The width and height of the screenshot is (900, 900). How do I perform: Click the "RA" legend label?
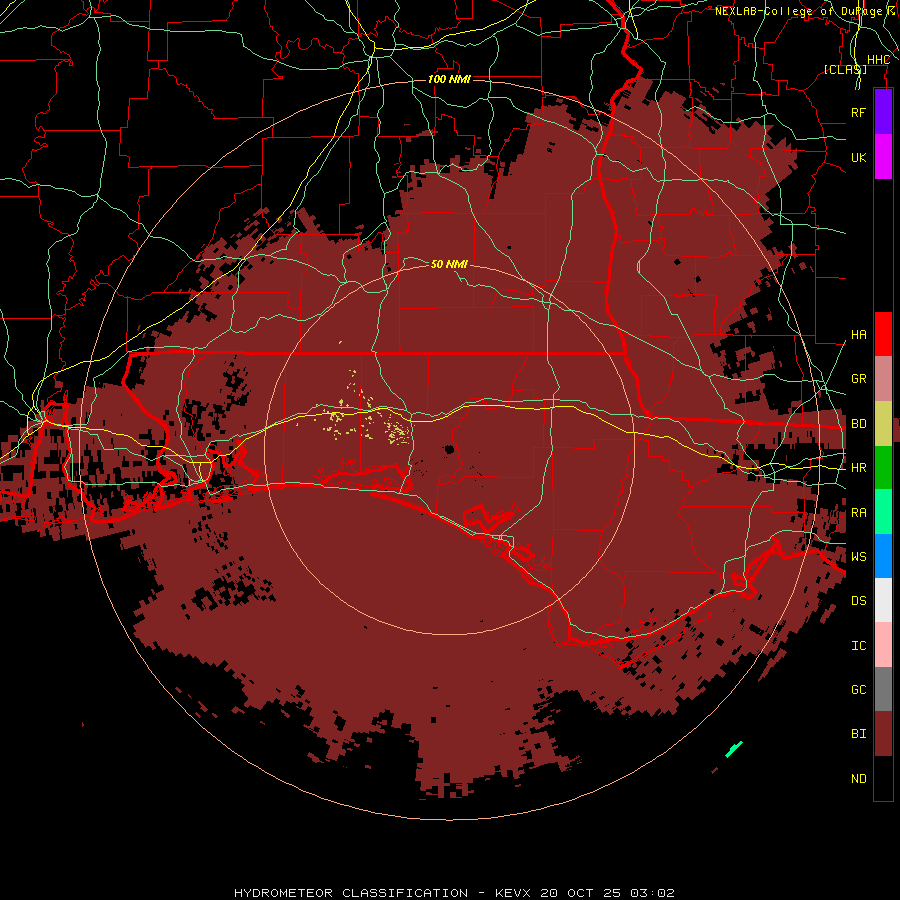coord(859,513)
